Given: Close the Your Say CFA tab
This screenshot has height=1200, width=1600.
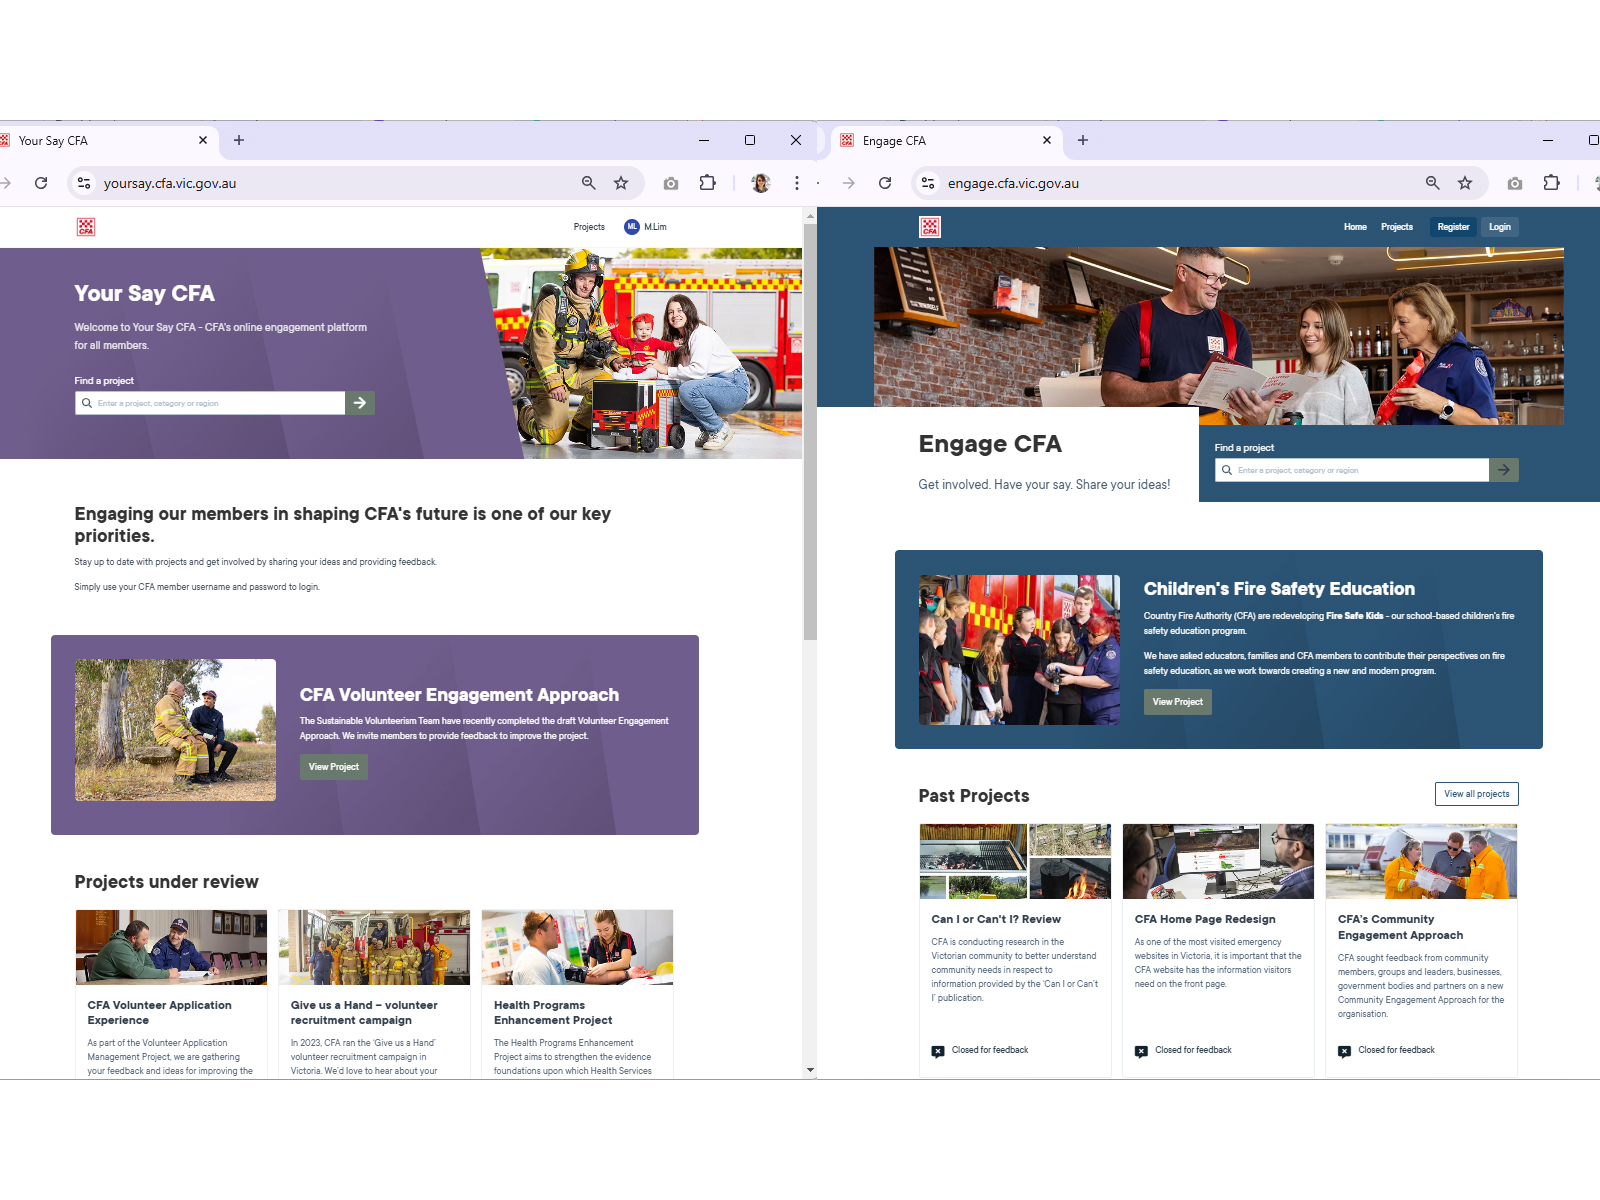Looking at the screenshot, I should [x=203, y=140].
